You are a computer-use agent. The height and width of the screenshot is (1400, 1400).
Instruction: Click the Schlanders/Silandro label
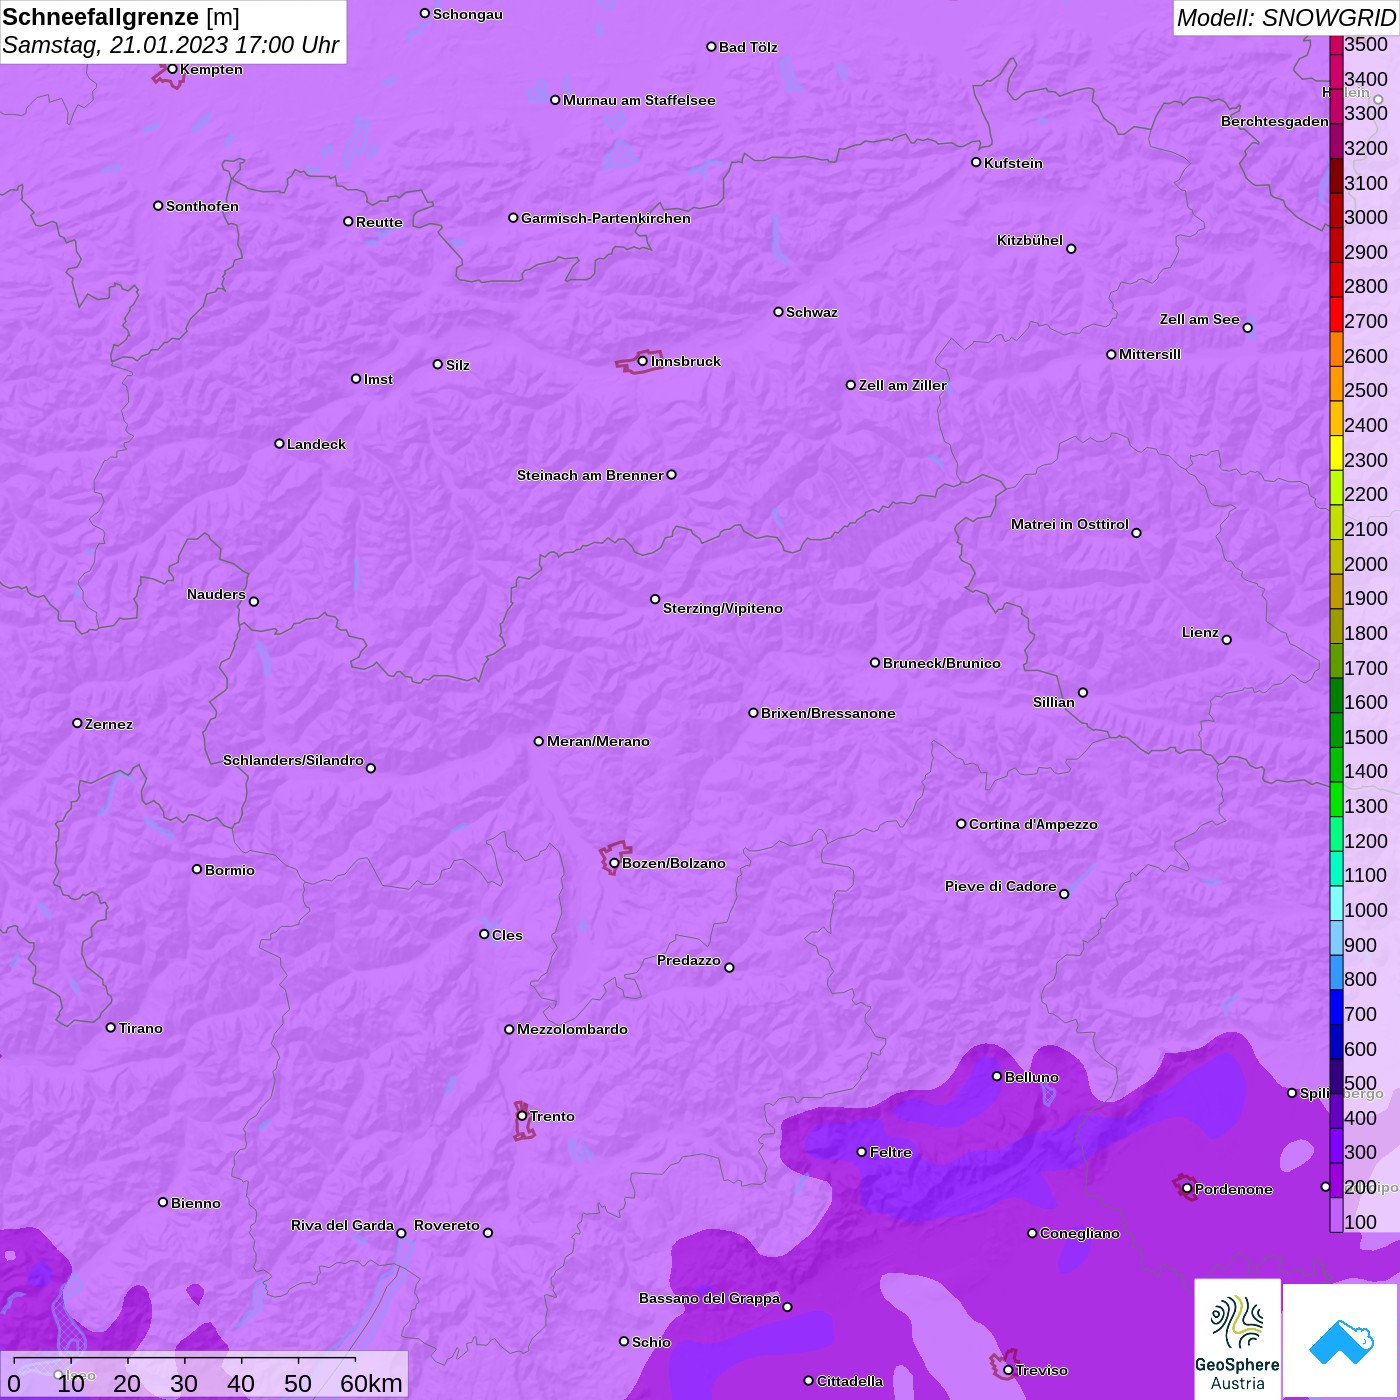click(293, 760)
